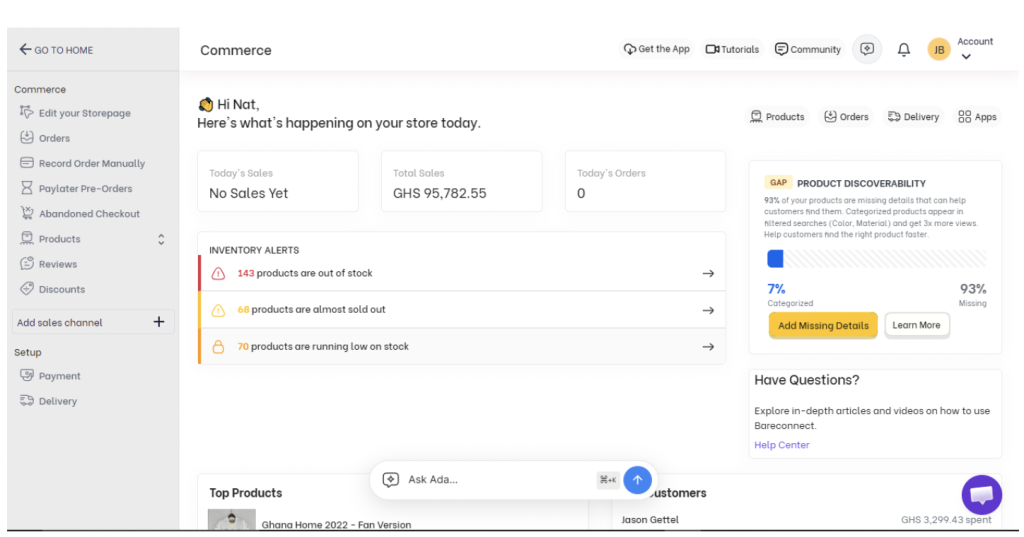Open the Community forum link

[x=807, y=49]
